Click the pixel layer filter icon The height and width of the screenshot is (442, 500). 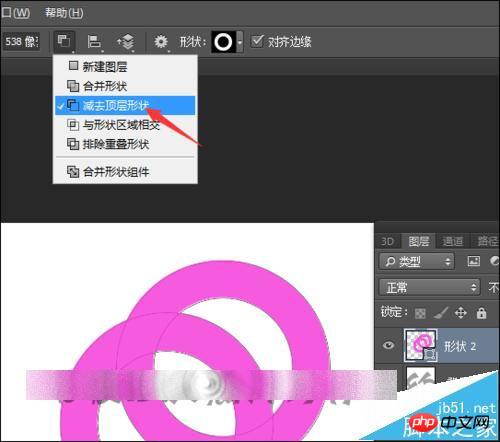[474, 261]
